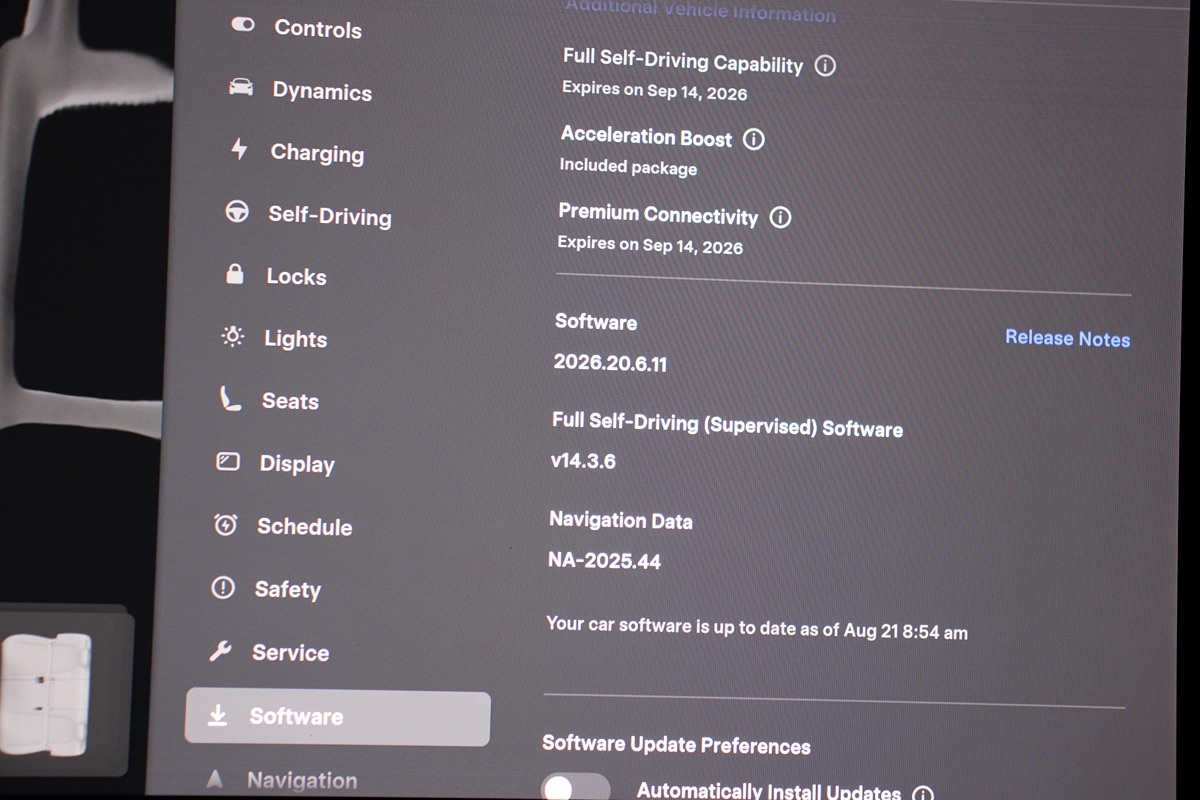The height and width of the screenshot is (800, 1200).
Task: Tap the FSD version v14.3.6
Action: (x=583, y=461)
